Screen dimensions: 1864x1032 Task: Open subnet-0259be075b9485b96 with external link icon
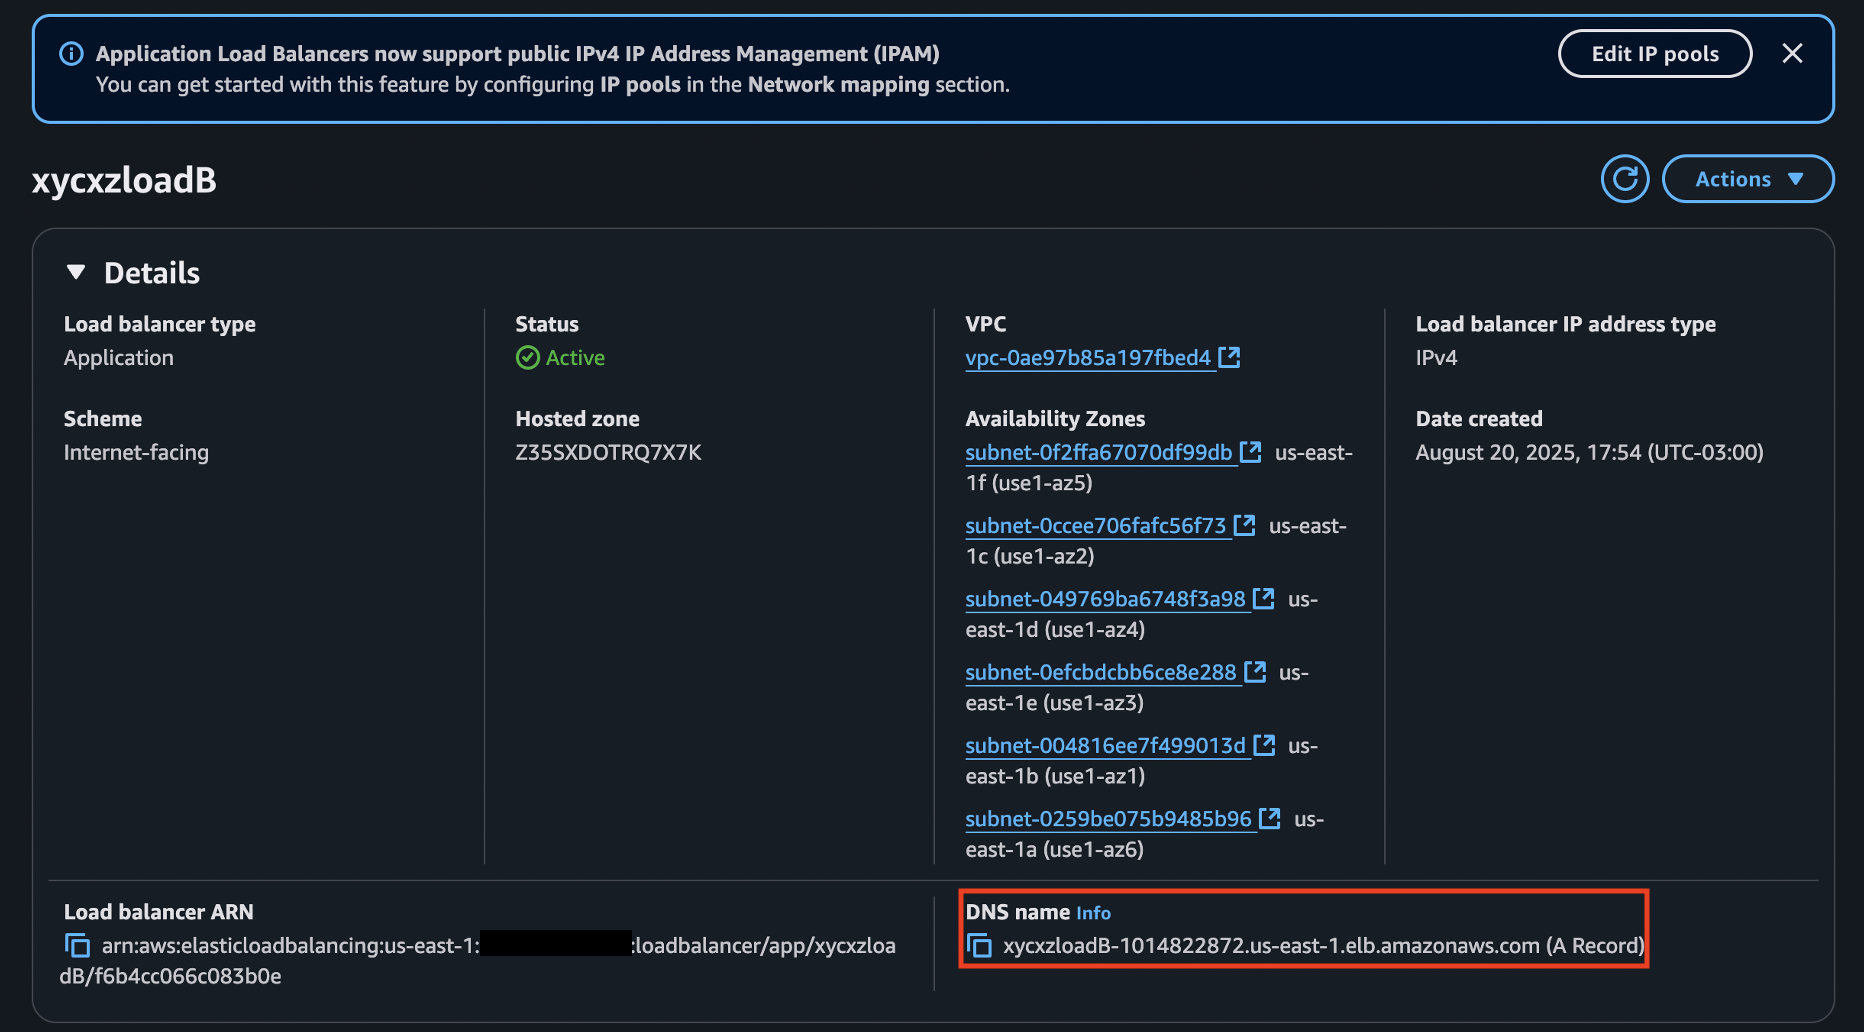coord(1268,817)
